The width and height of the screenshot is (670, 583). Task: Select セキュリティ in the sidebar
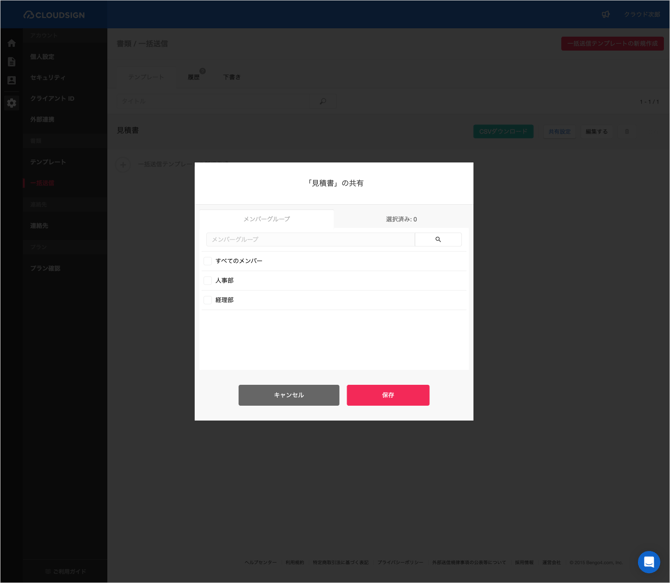click(x=48, y=78)
